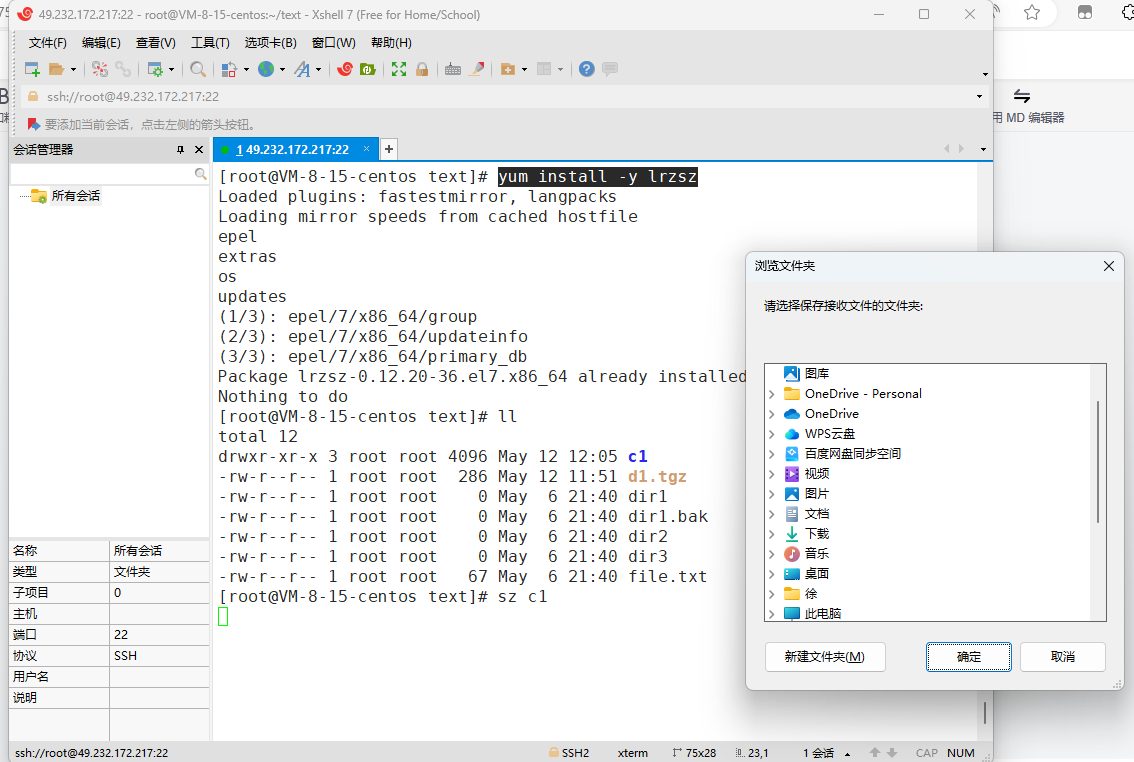Click the font letter A icon
Image resolution: width=1134 pixels, height=762 pixels.
(x=302, y=69)
